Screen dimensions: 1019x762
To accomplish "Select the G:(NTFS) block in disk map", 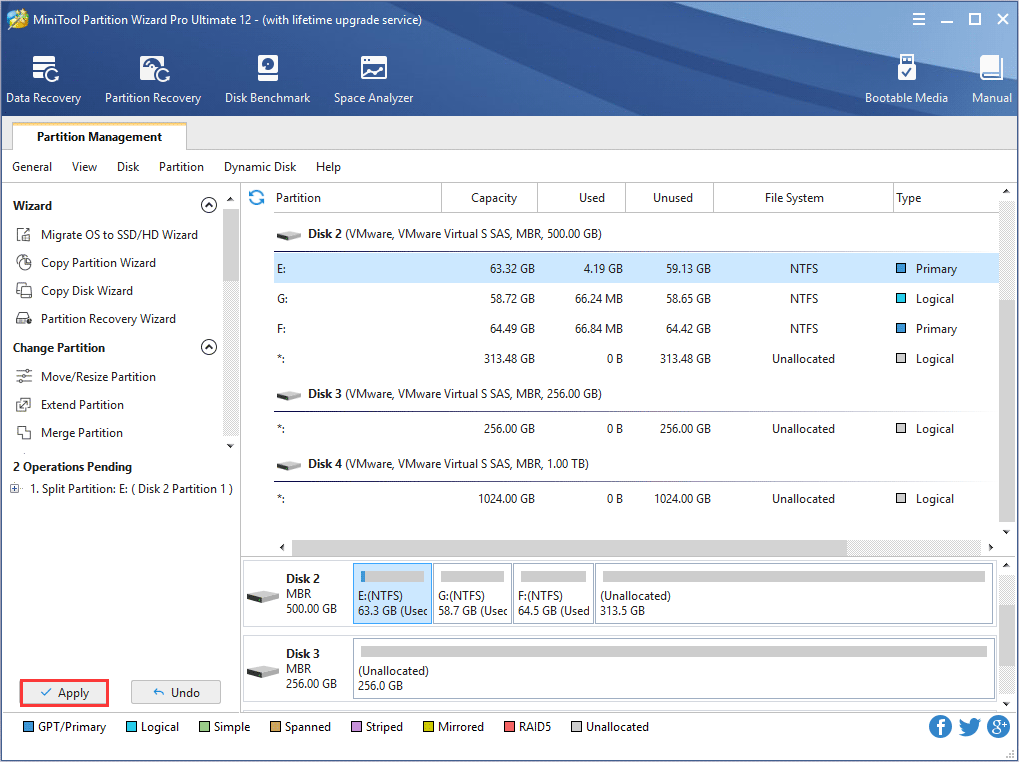I will click(x=472, y=594).
